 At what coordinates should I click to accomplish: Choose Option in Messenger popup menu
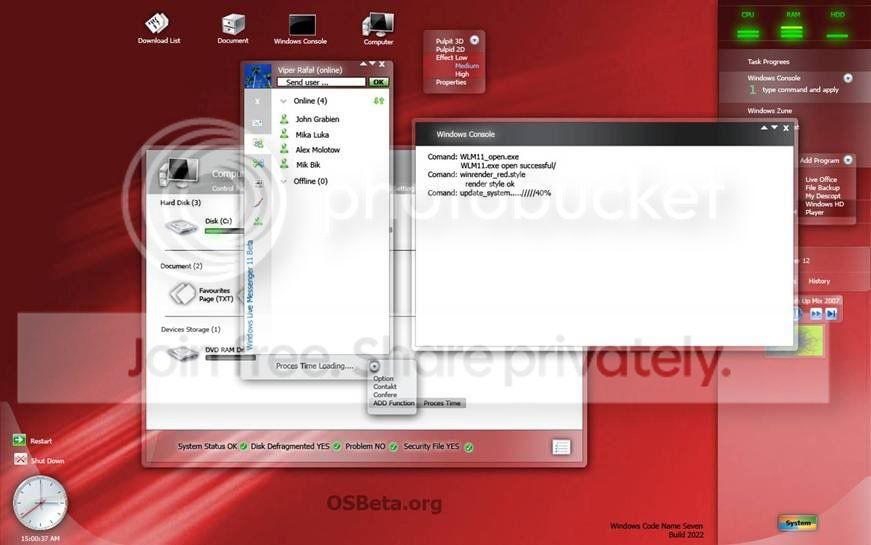click(x=383, y=378)
